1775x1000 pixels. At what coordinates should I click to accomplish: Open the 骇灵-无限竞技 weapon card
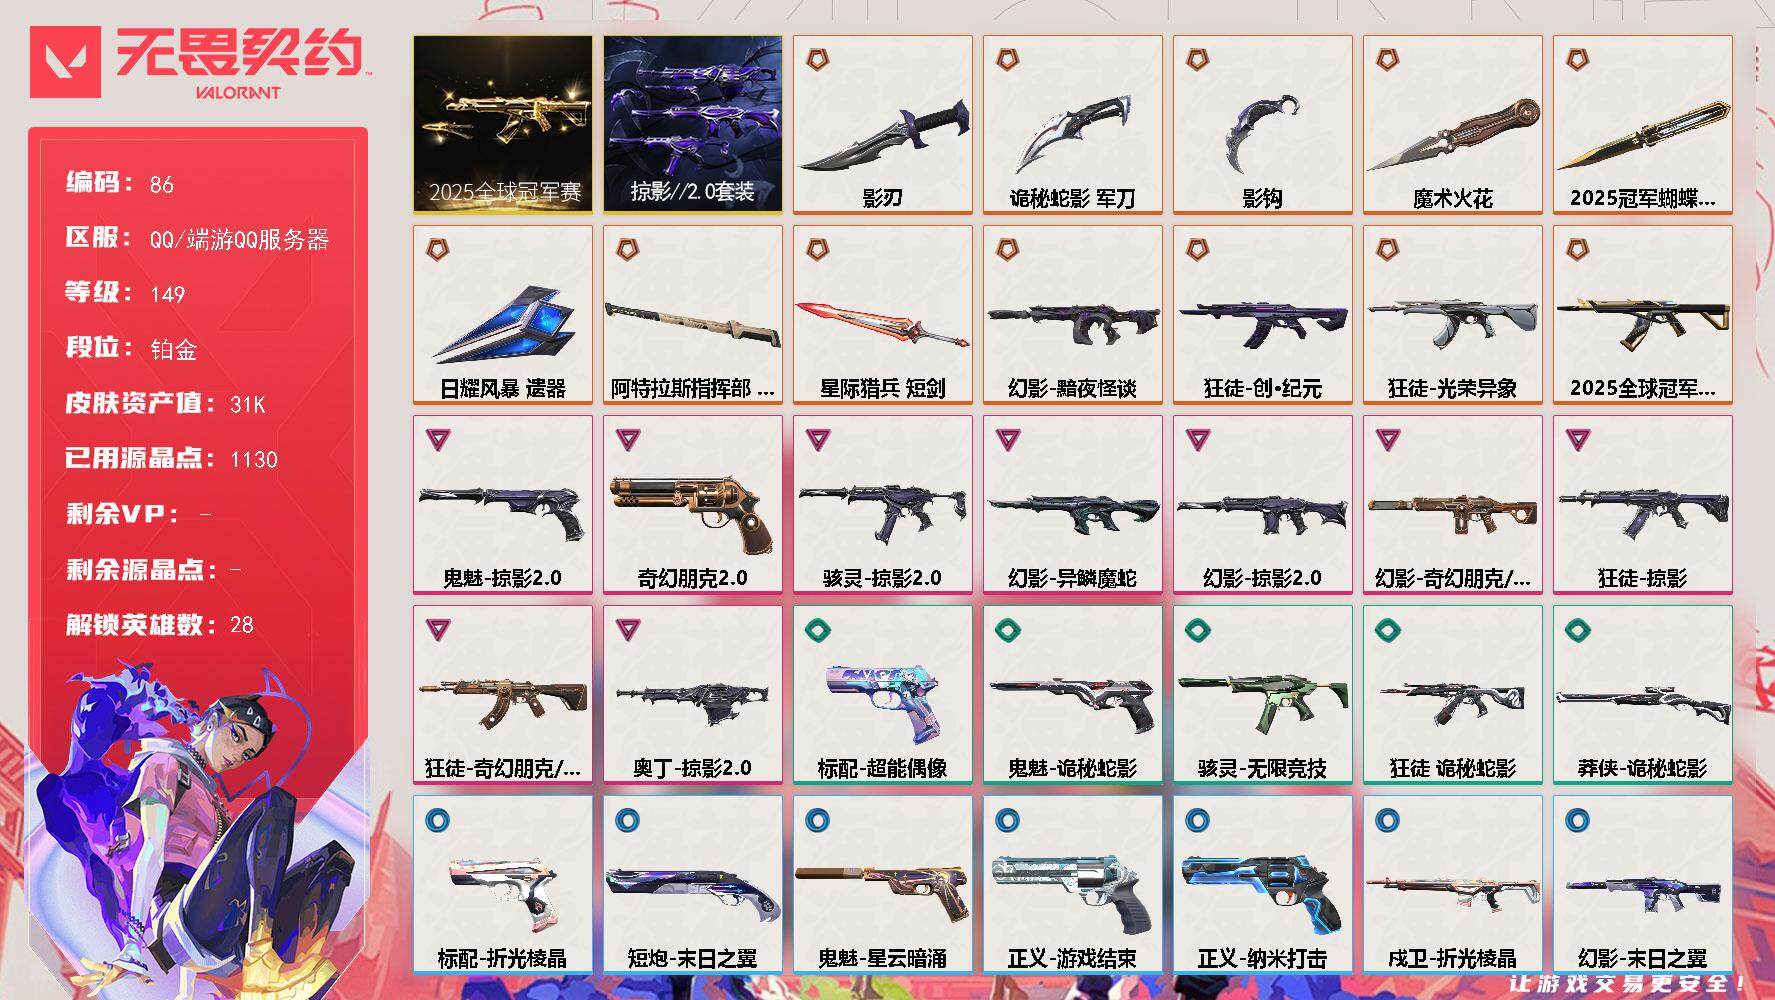coord(1263,695)
